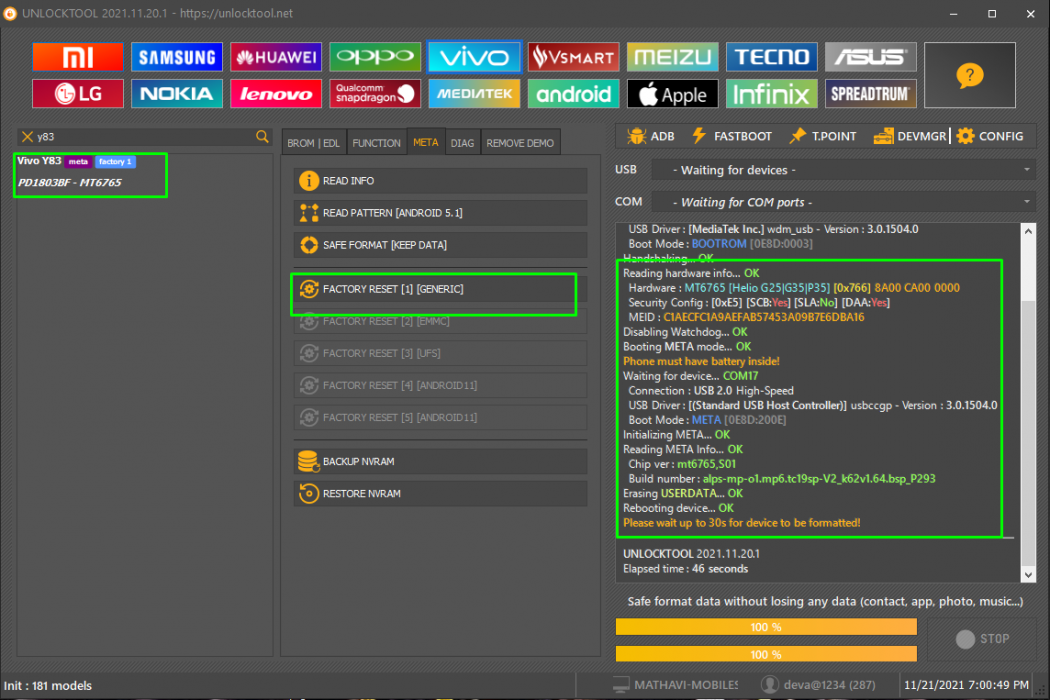Open the Vivo brand section
This screenshot has height=700, width=1050.
coord(474,57)
